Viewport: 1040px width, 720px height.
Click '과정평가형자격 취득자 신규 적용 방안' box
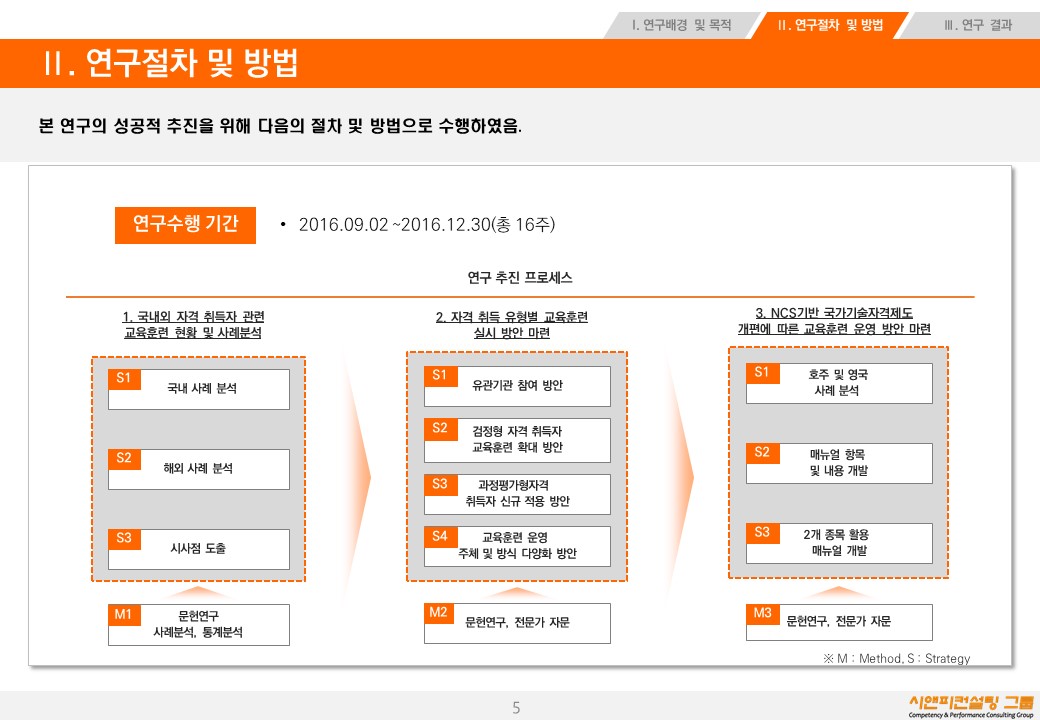[x=517, y=494]
